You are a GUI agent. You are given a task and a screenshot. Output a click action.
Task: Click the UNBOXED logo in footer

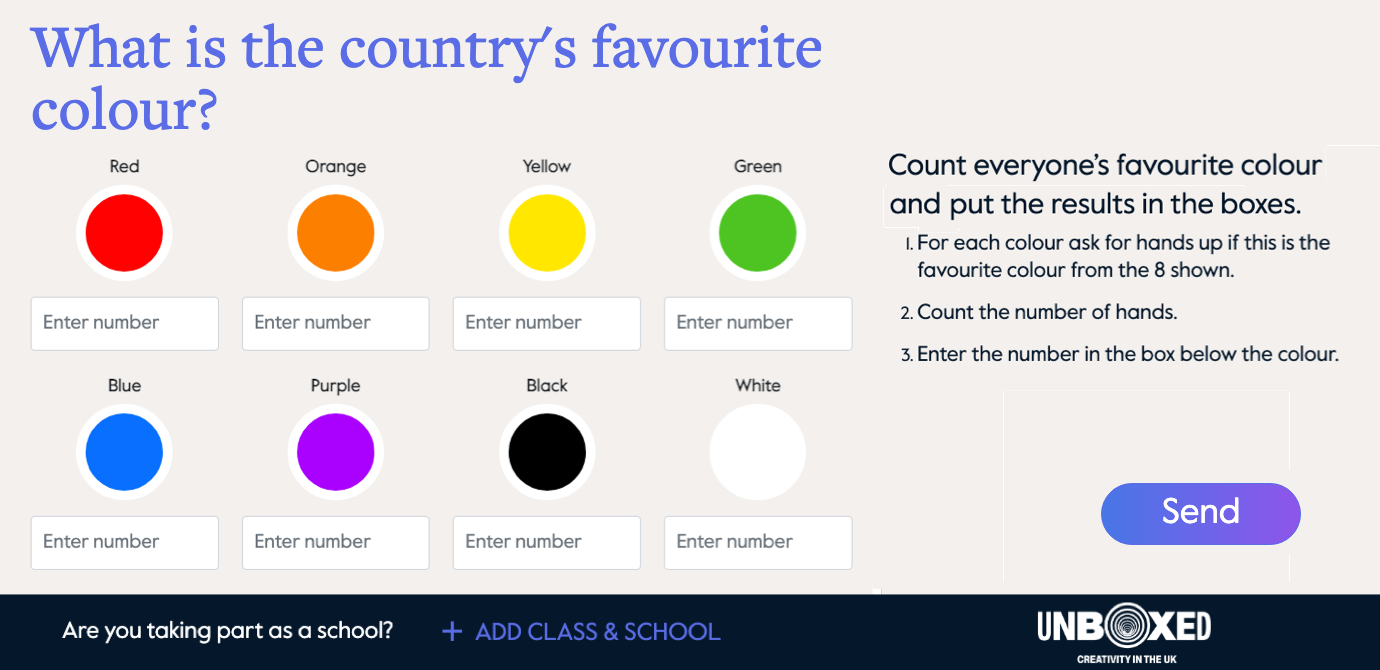[x=1124, y=629]
